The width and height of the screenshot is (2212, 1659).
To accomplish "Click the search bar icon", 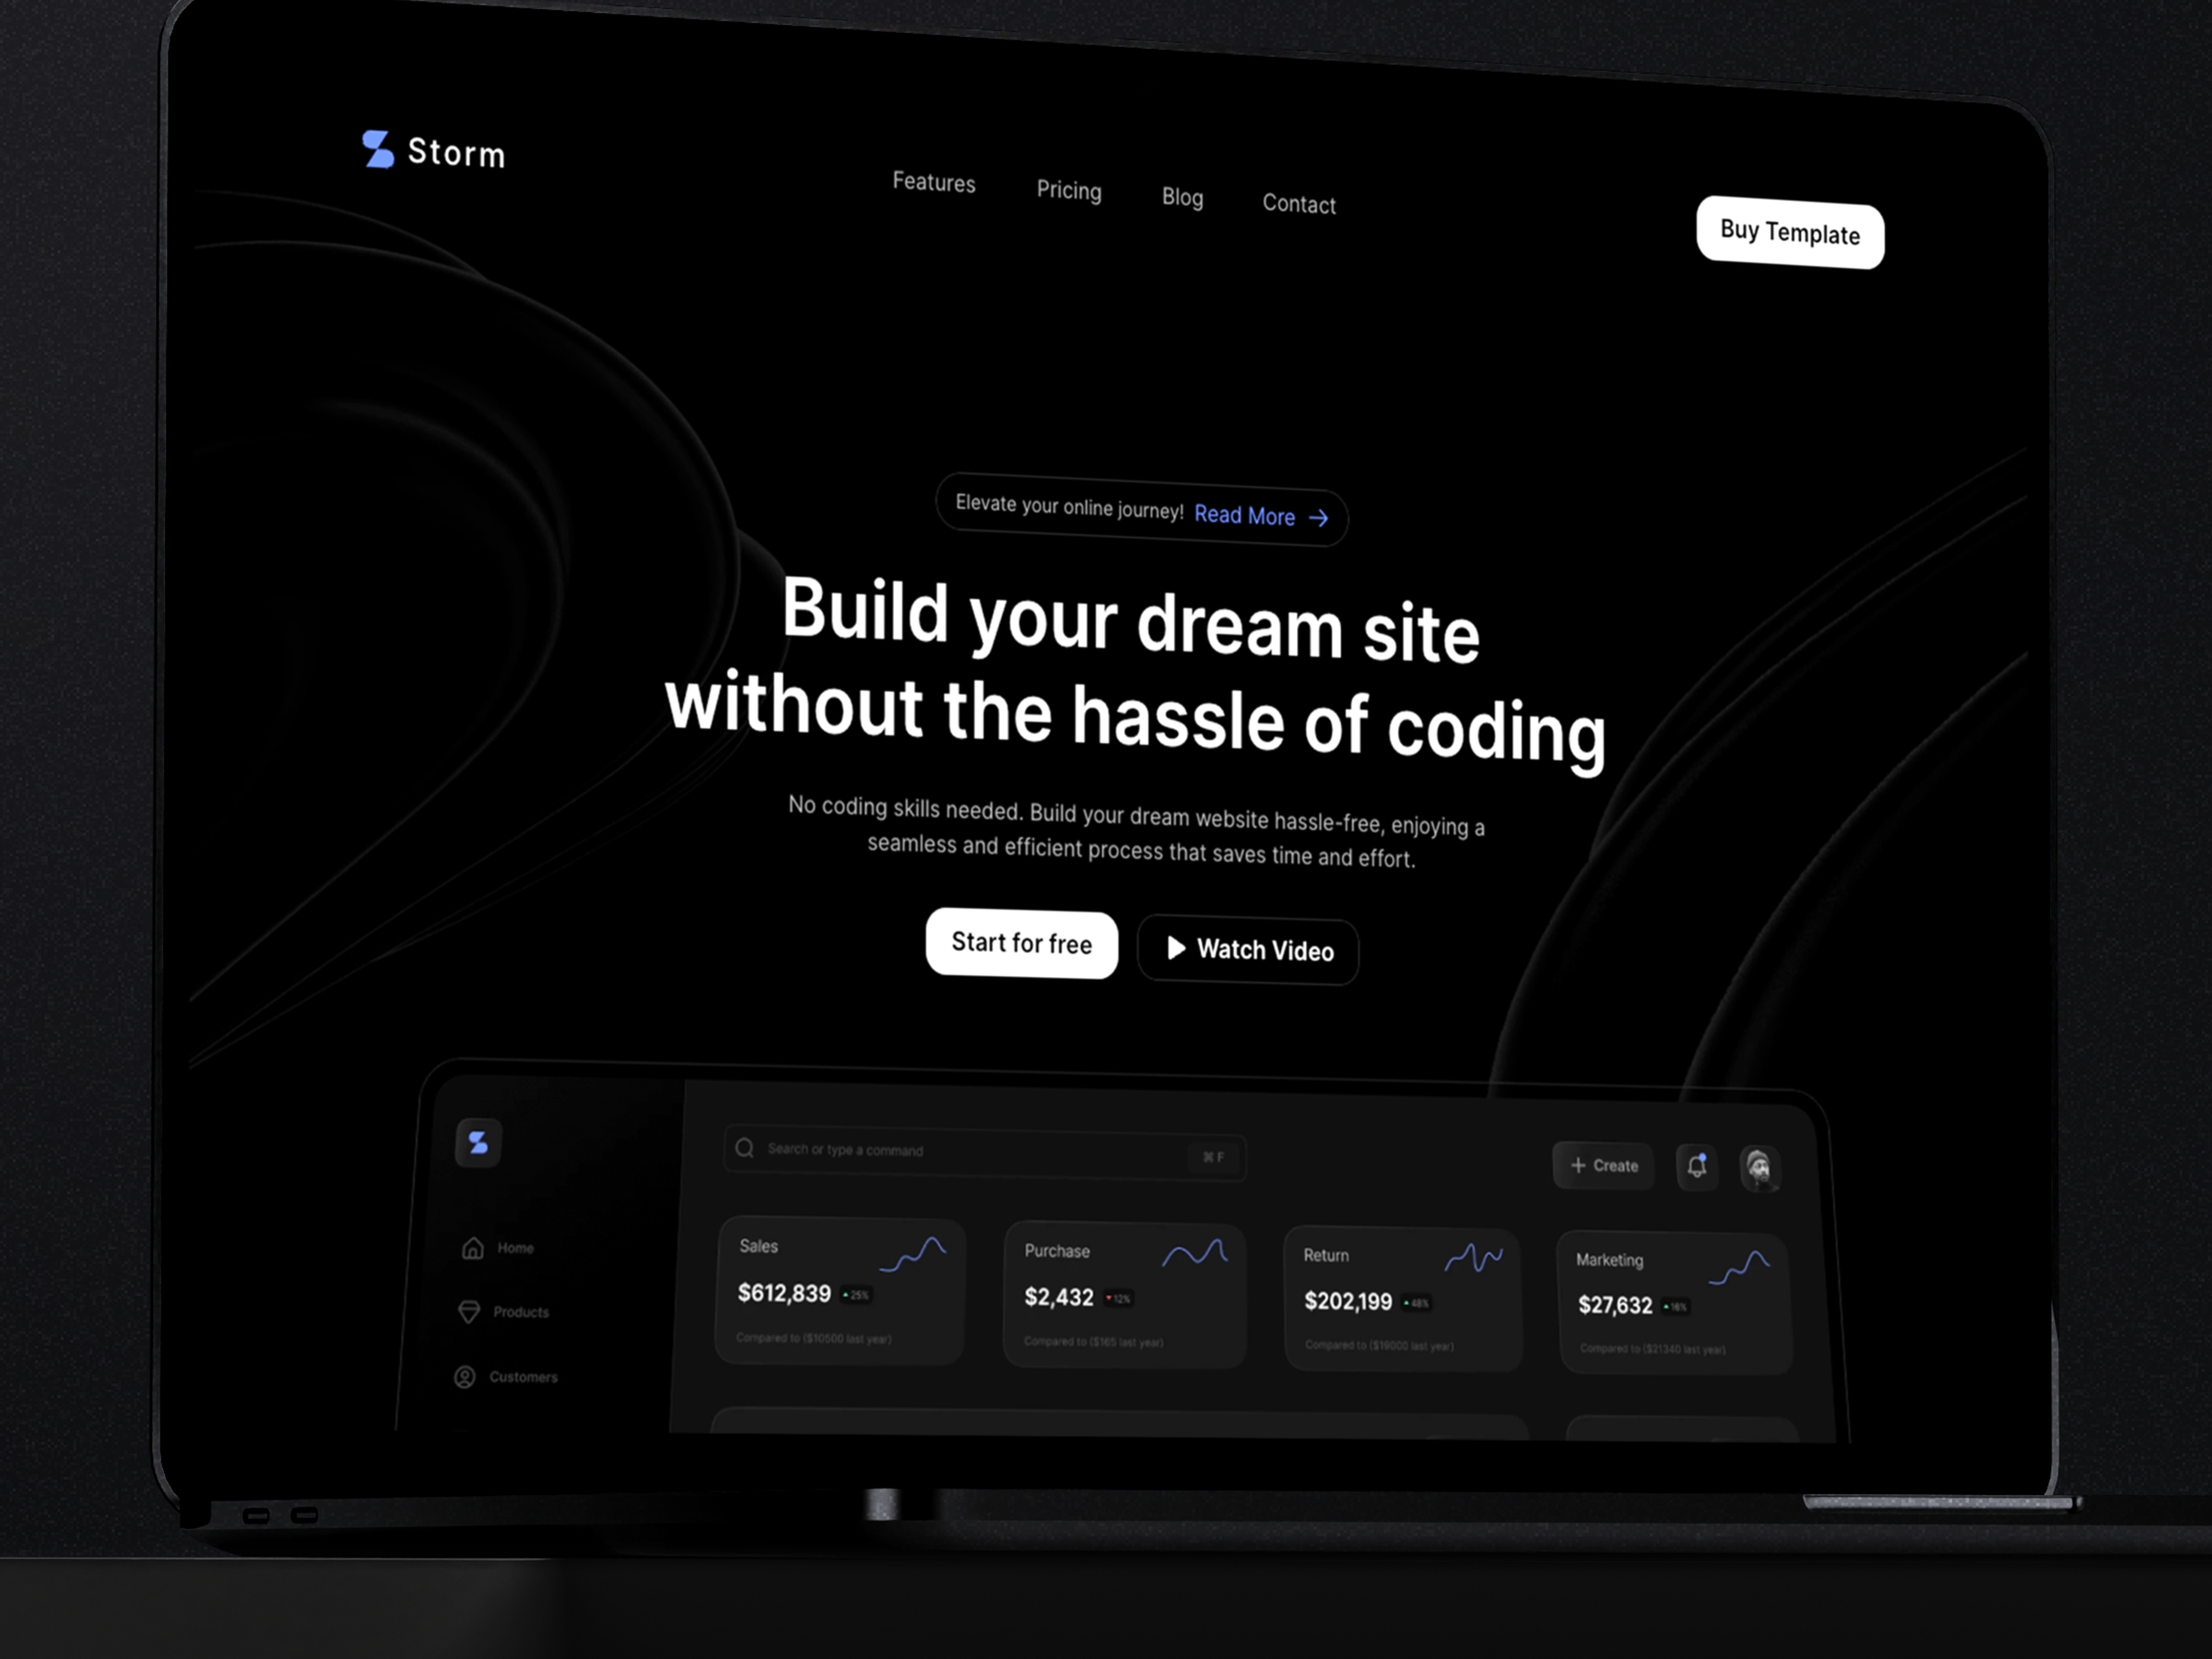I will (x=744, y=1148).
